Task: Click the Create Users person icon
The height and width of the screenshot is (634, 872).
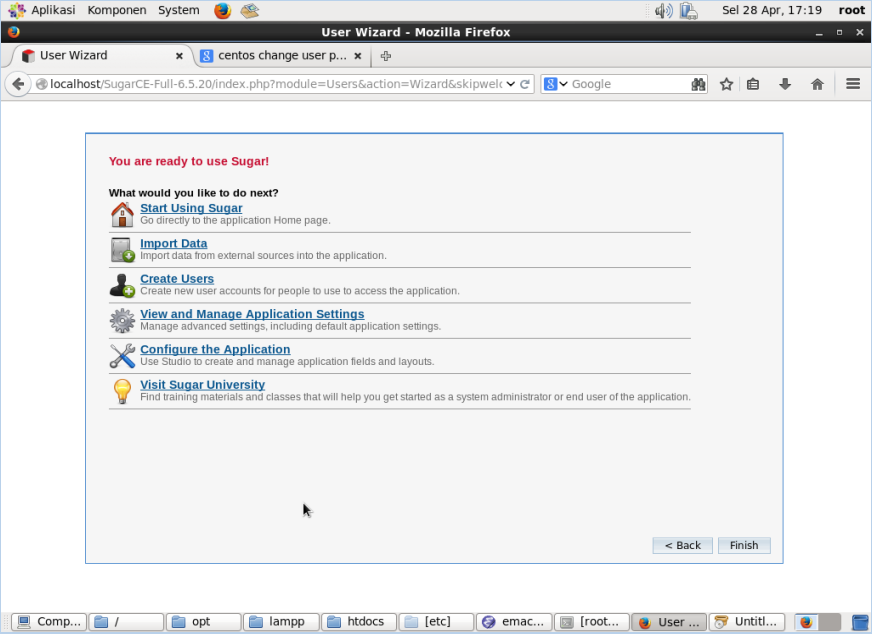Action: click(122, 285)
